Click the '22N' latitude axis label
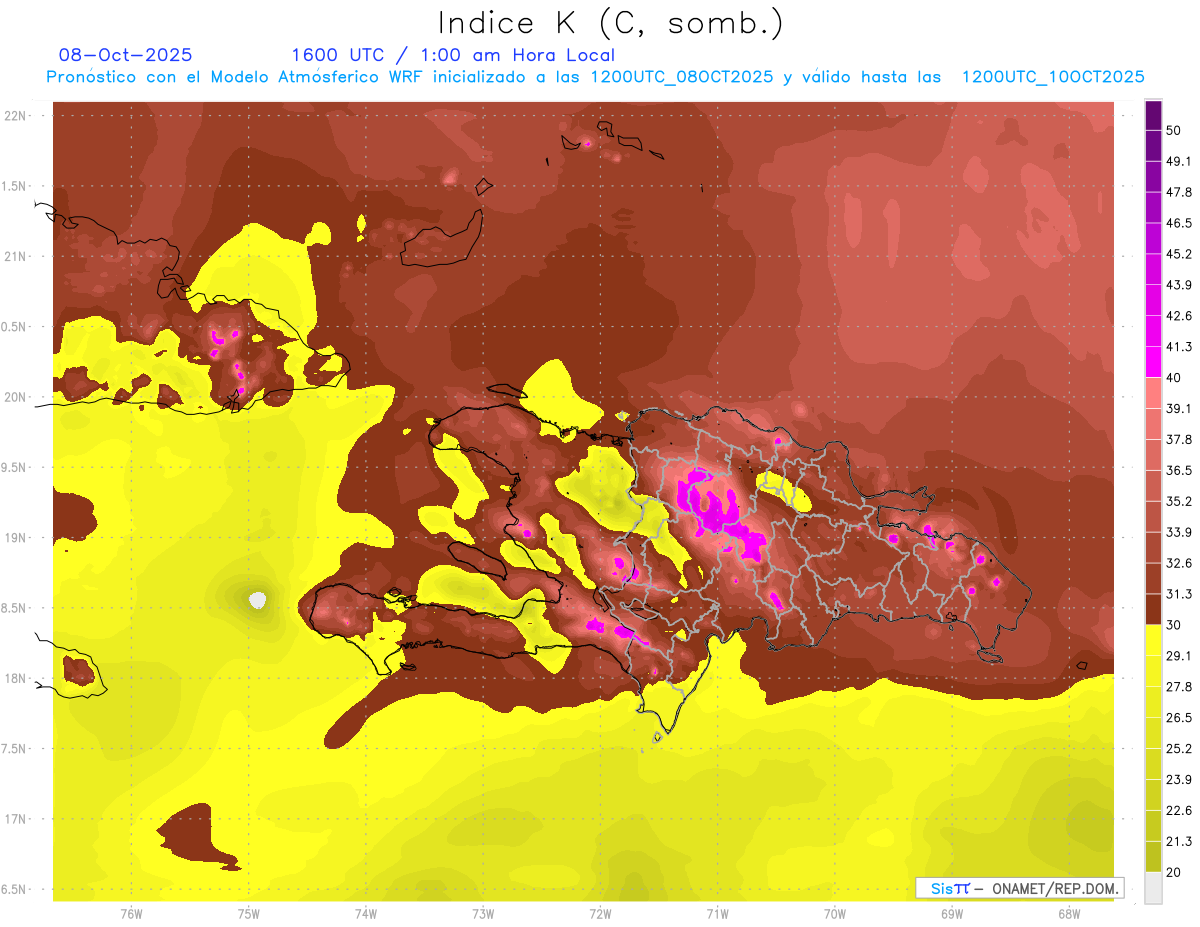1200x927 pixels. [x=18, y=116]
